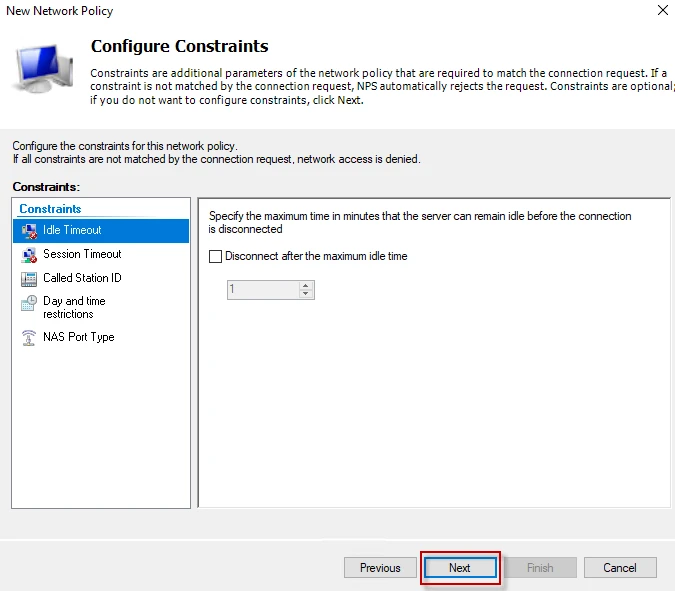Click the NAS Port Type antenna icon

(x=28, y=338)
